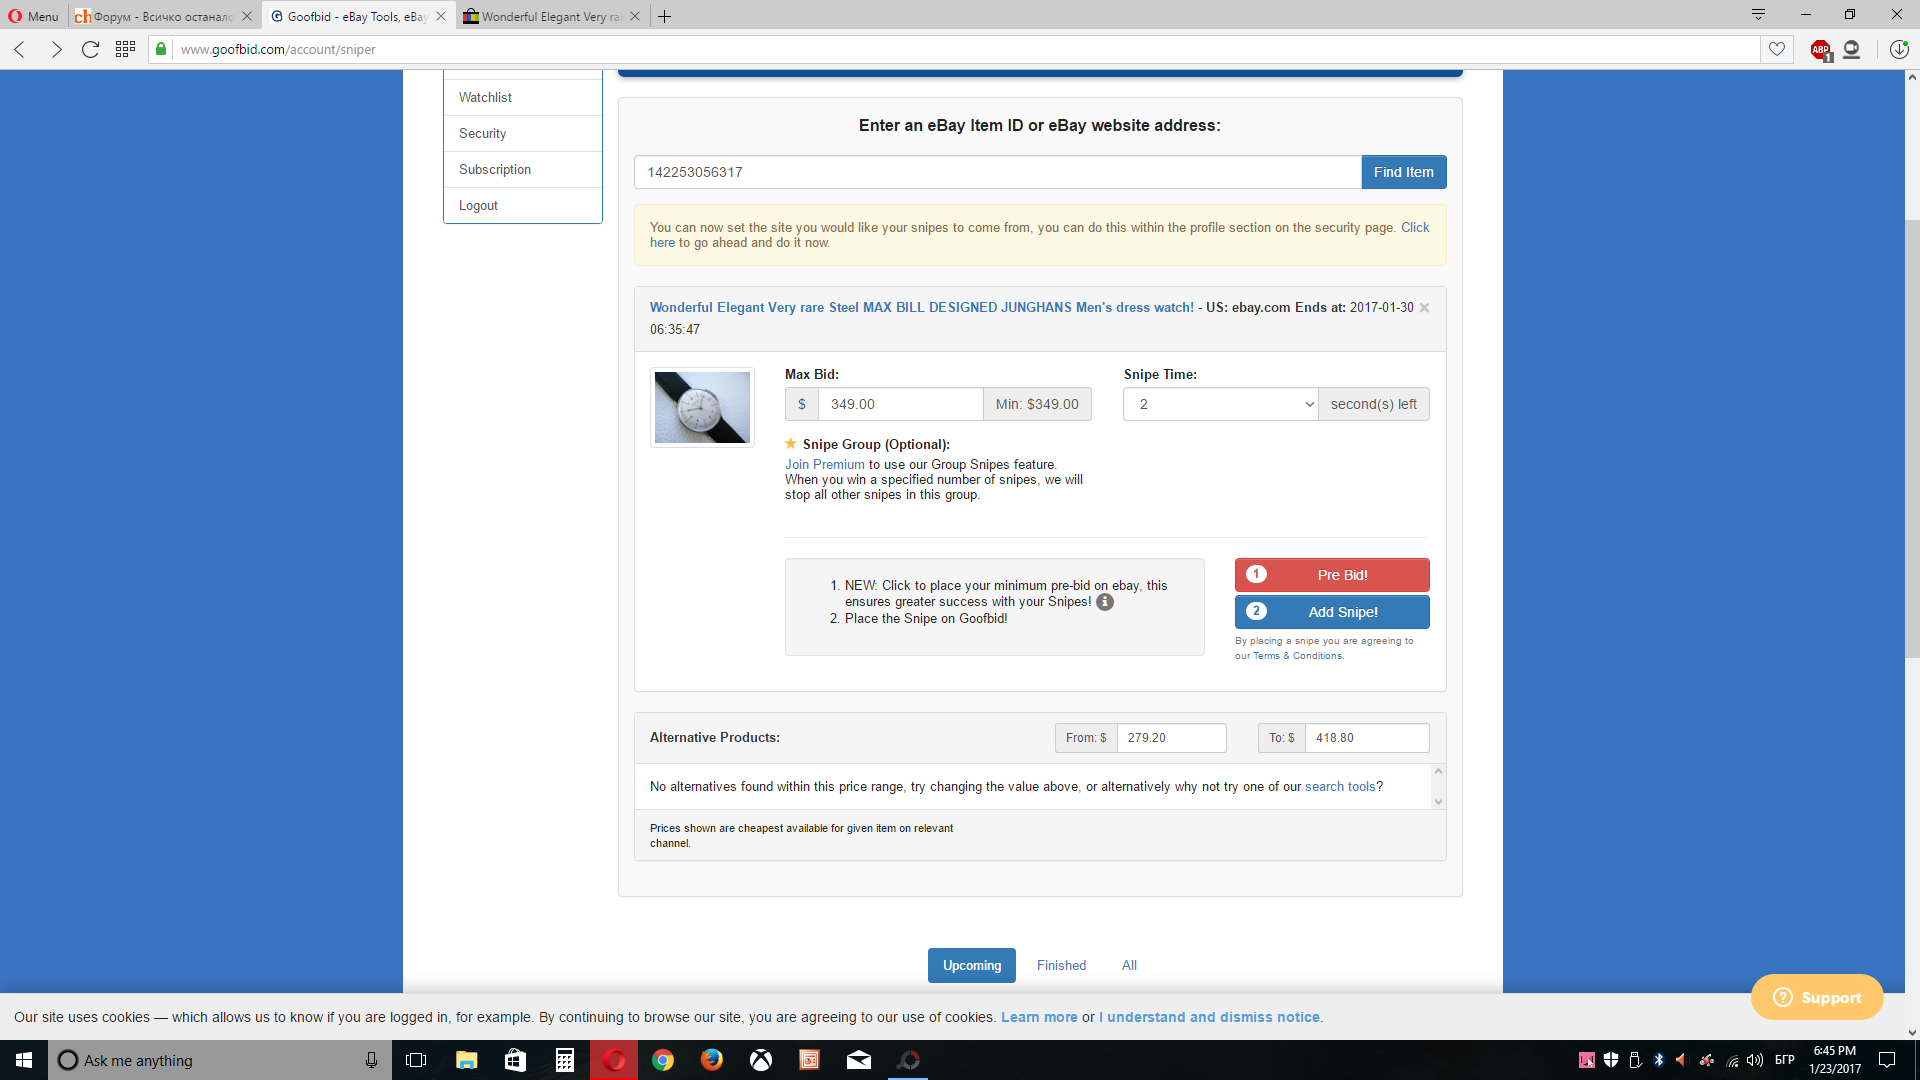This screenshot has height=1080, width=1920.
Task: Click the page vertical scrollbar thumb
Action: pyautogui.click(x=1912, y=440)
